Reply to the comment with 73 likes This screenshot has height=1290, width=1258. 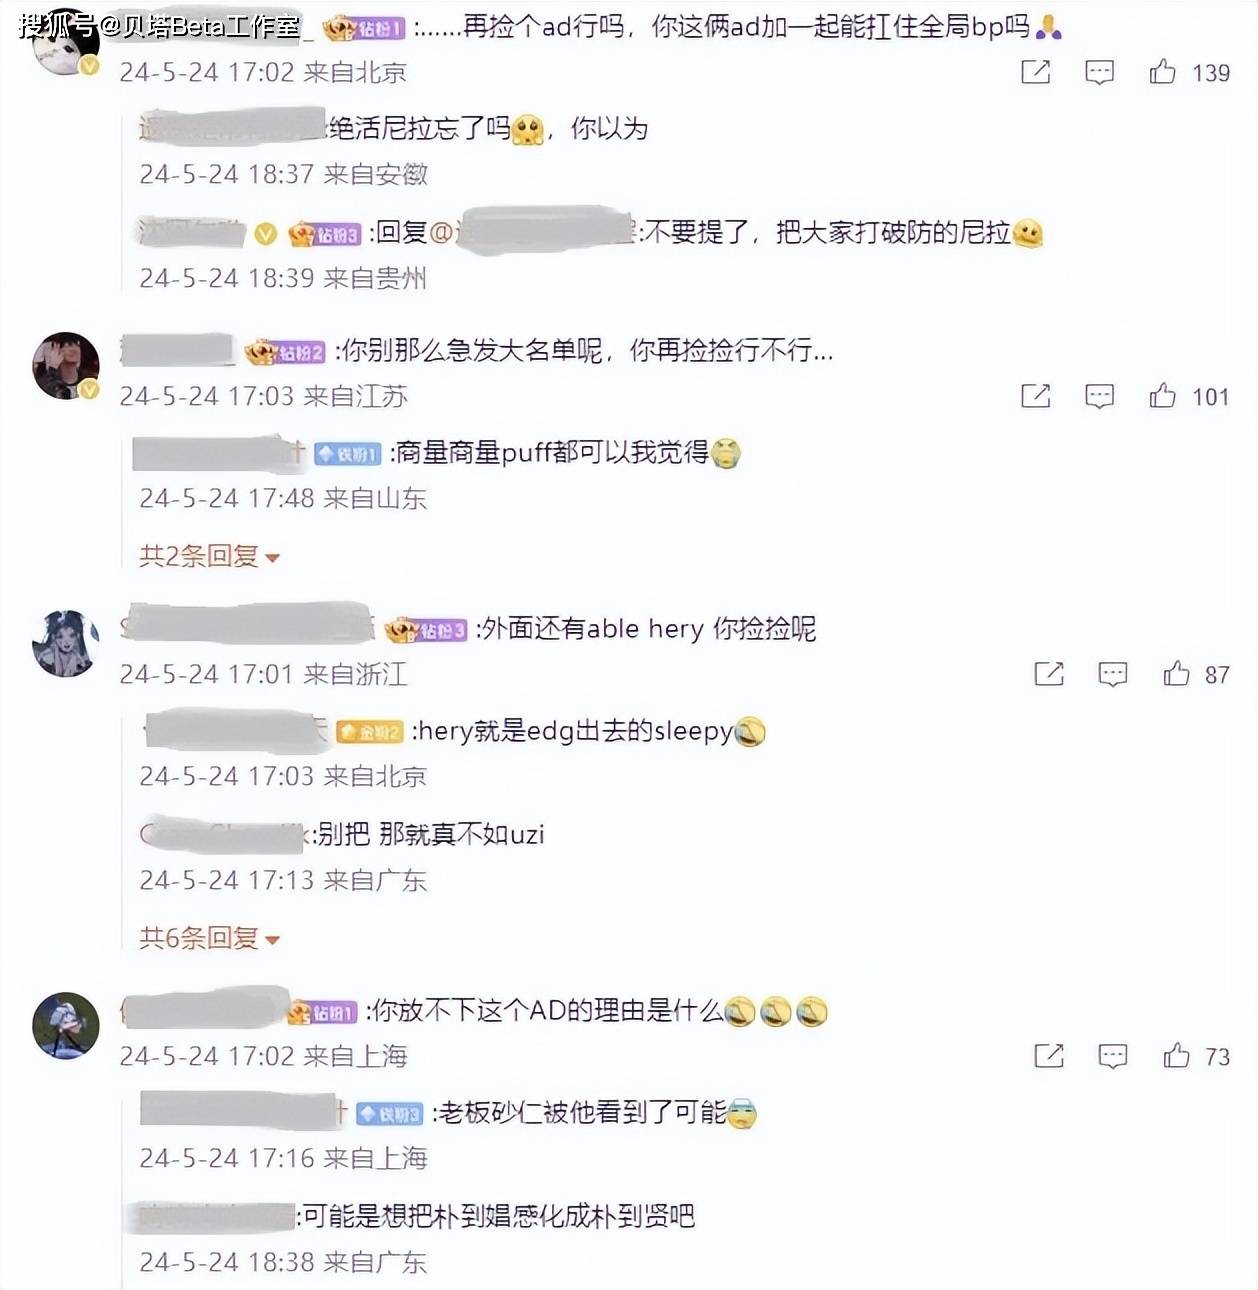point(1113,1056)
